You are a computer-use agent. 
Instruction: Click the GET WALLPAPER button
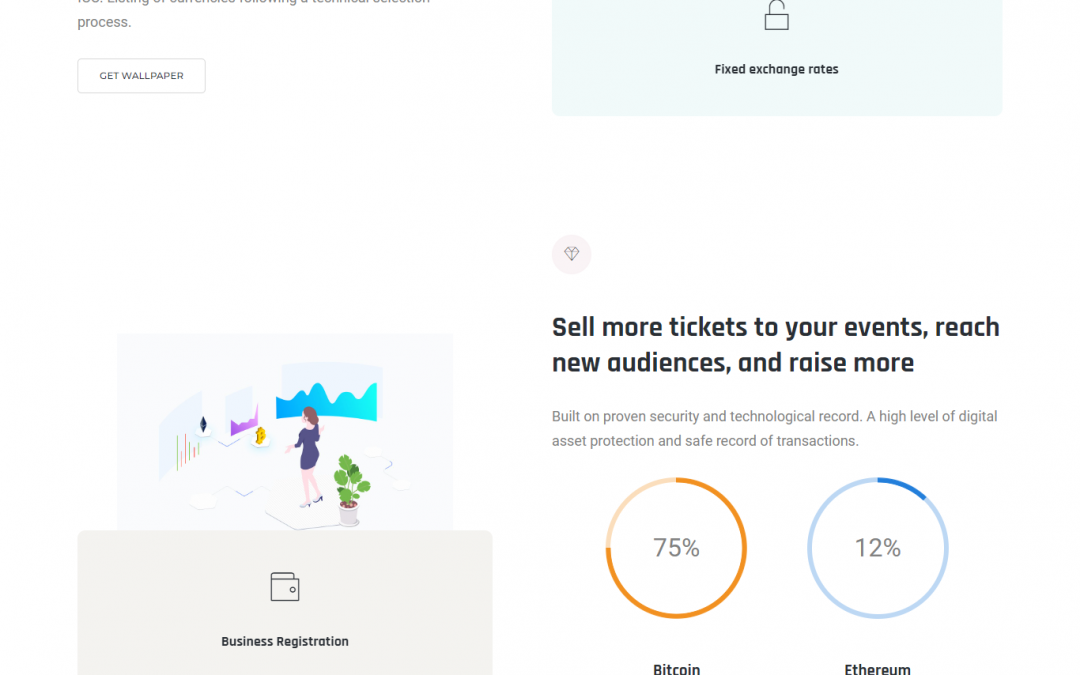click(x=141, y=75)
